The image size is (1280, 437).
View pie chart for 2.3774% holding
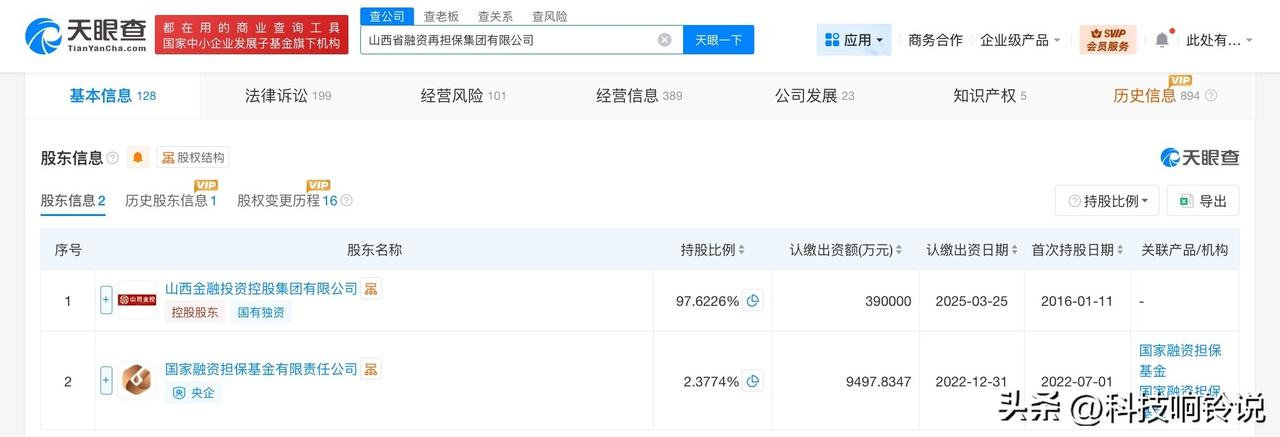753,381
